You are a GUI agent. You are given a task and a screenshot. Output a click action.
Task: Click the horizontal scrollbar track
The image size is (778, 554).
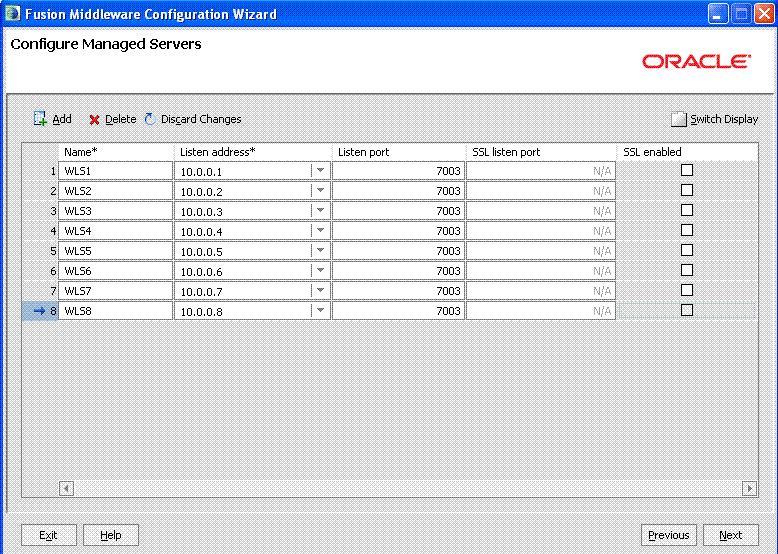408,489
